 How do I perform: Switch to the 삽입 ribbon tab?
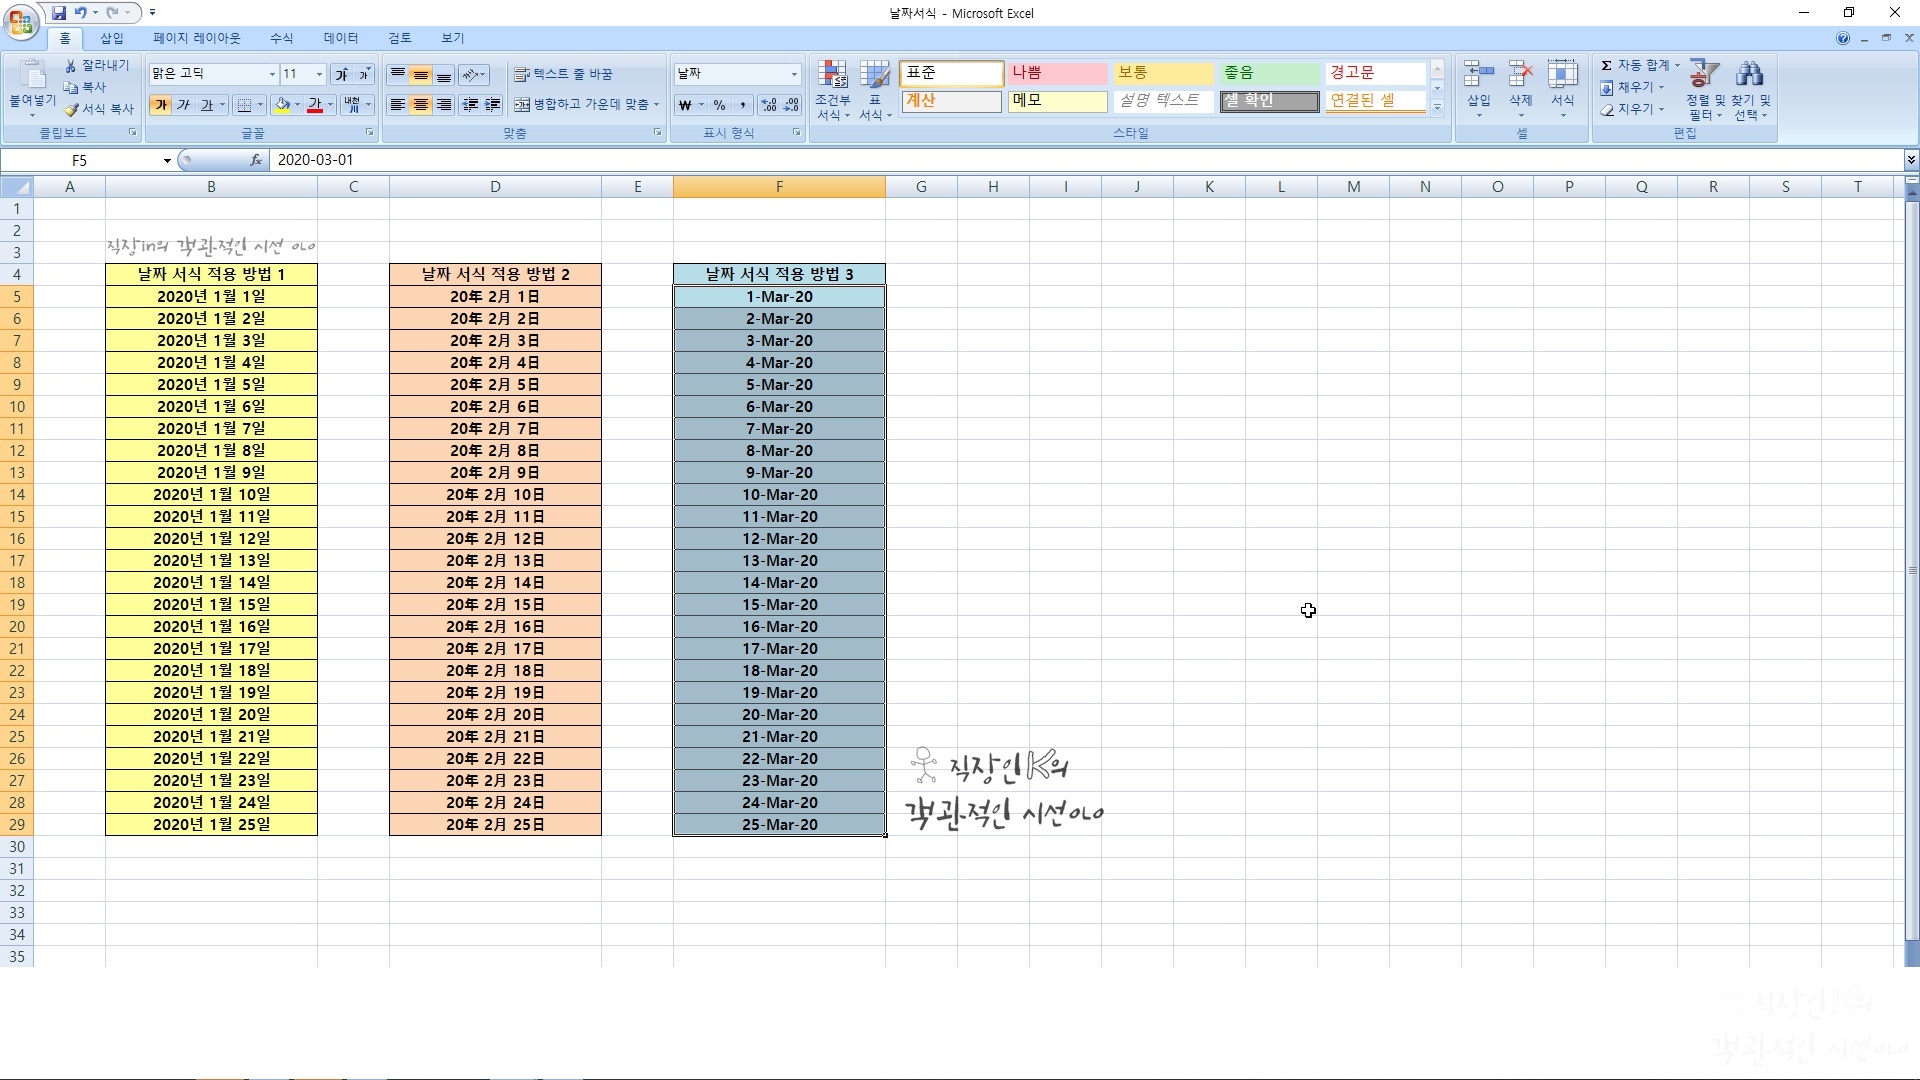pyautogui.click(x=111, y=38)
